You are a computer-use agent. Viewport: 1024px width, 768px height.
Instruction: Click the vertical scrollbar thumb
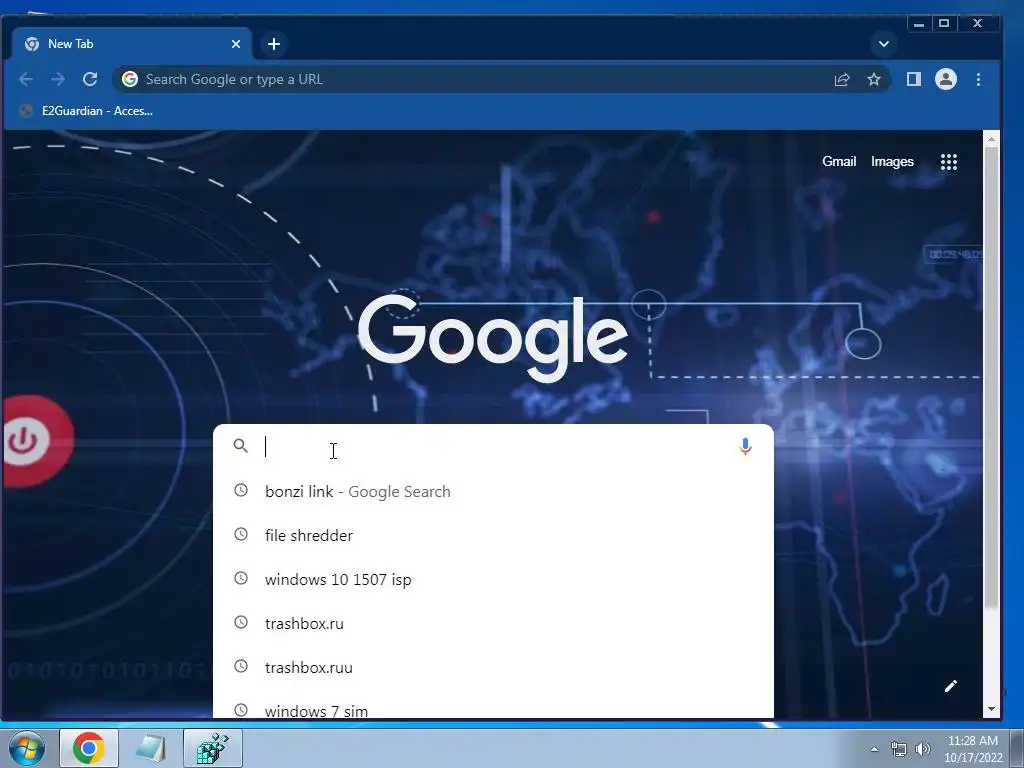(991, 377)
